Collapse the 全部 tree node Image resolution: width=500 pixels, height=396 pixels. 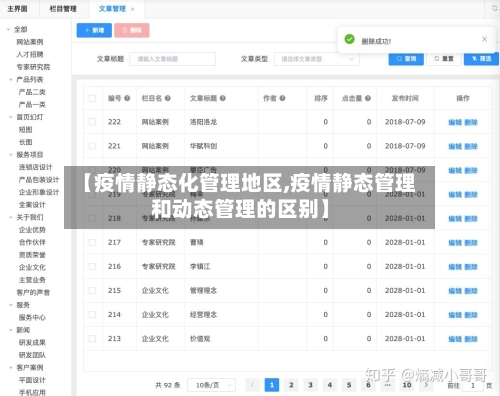pyautogui.click(x=8, y=30)
